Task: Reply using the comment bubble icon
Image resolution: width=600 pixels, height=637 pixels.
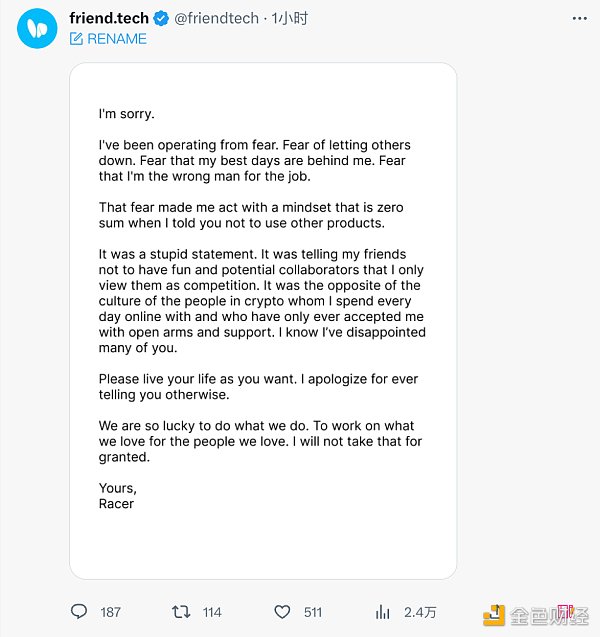Action: pyautogui.click(x=80, y=611)
